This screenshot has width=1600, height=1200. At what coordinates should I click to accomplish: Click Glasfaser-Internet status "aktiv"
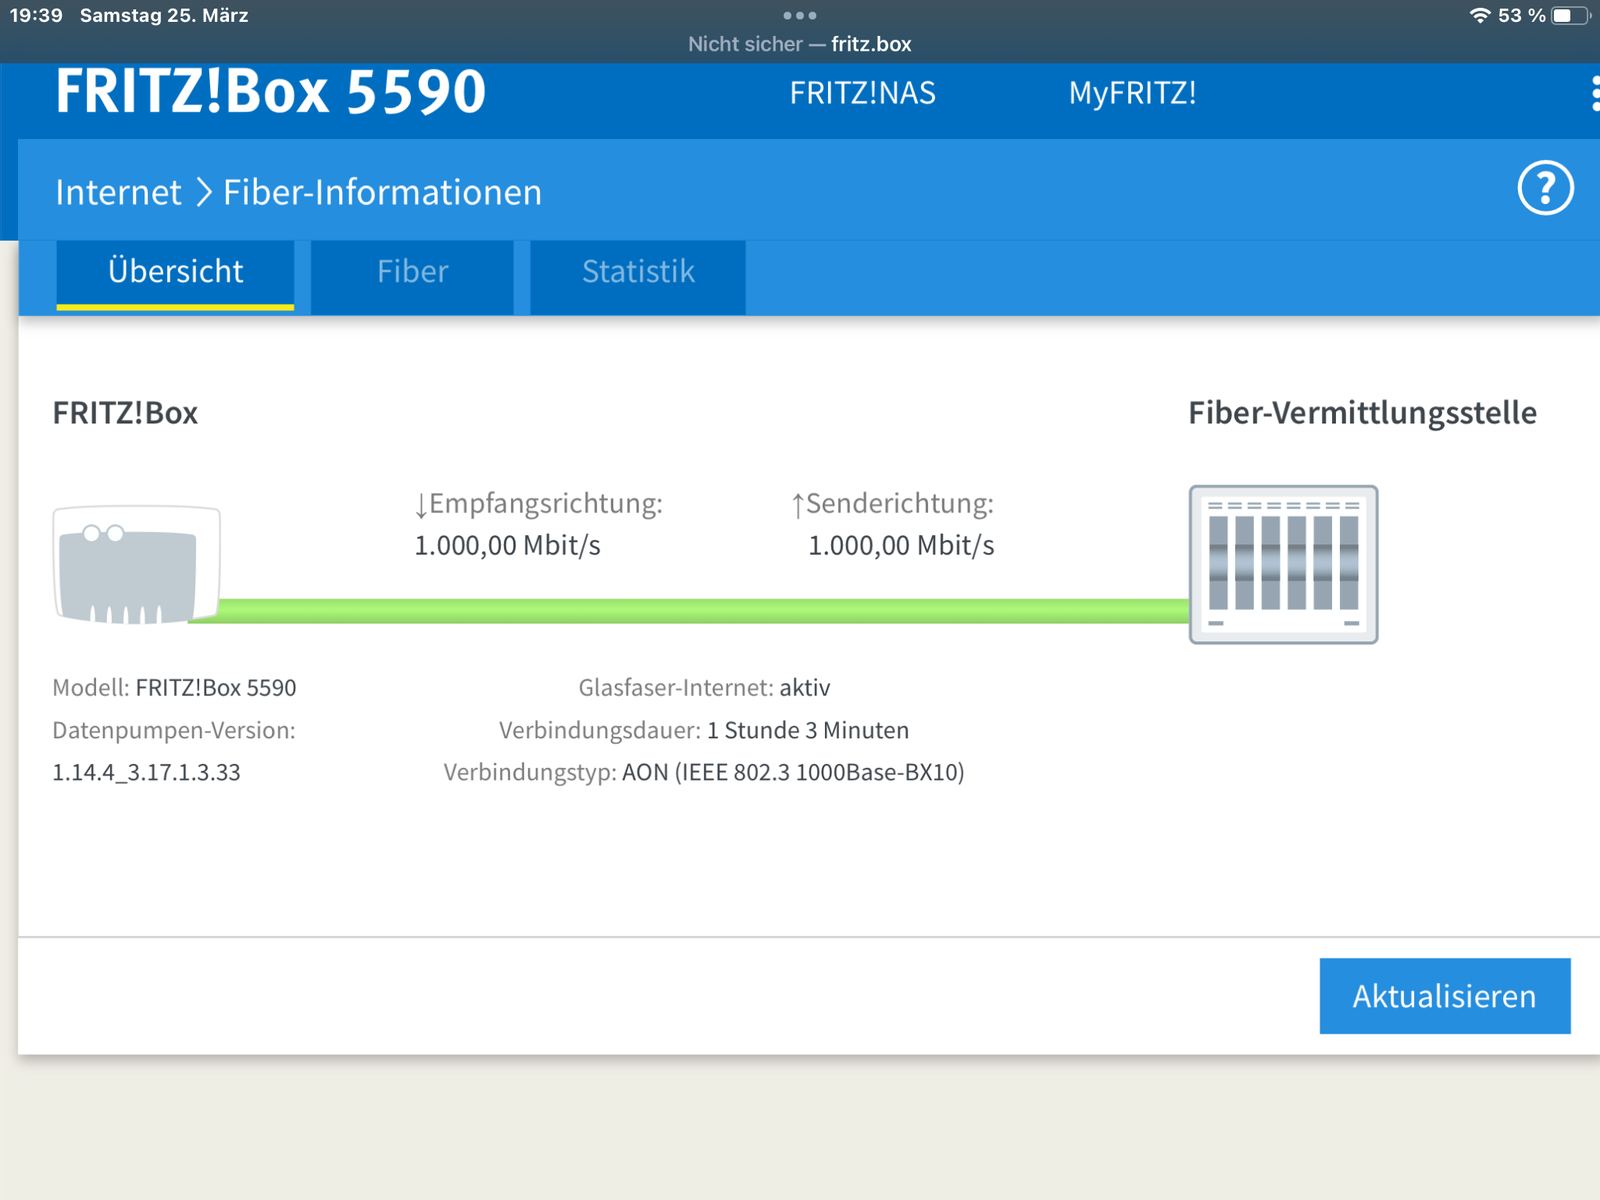click(805, 688)
